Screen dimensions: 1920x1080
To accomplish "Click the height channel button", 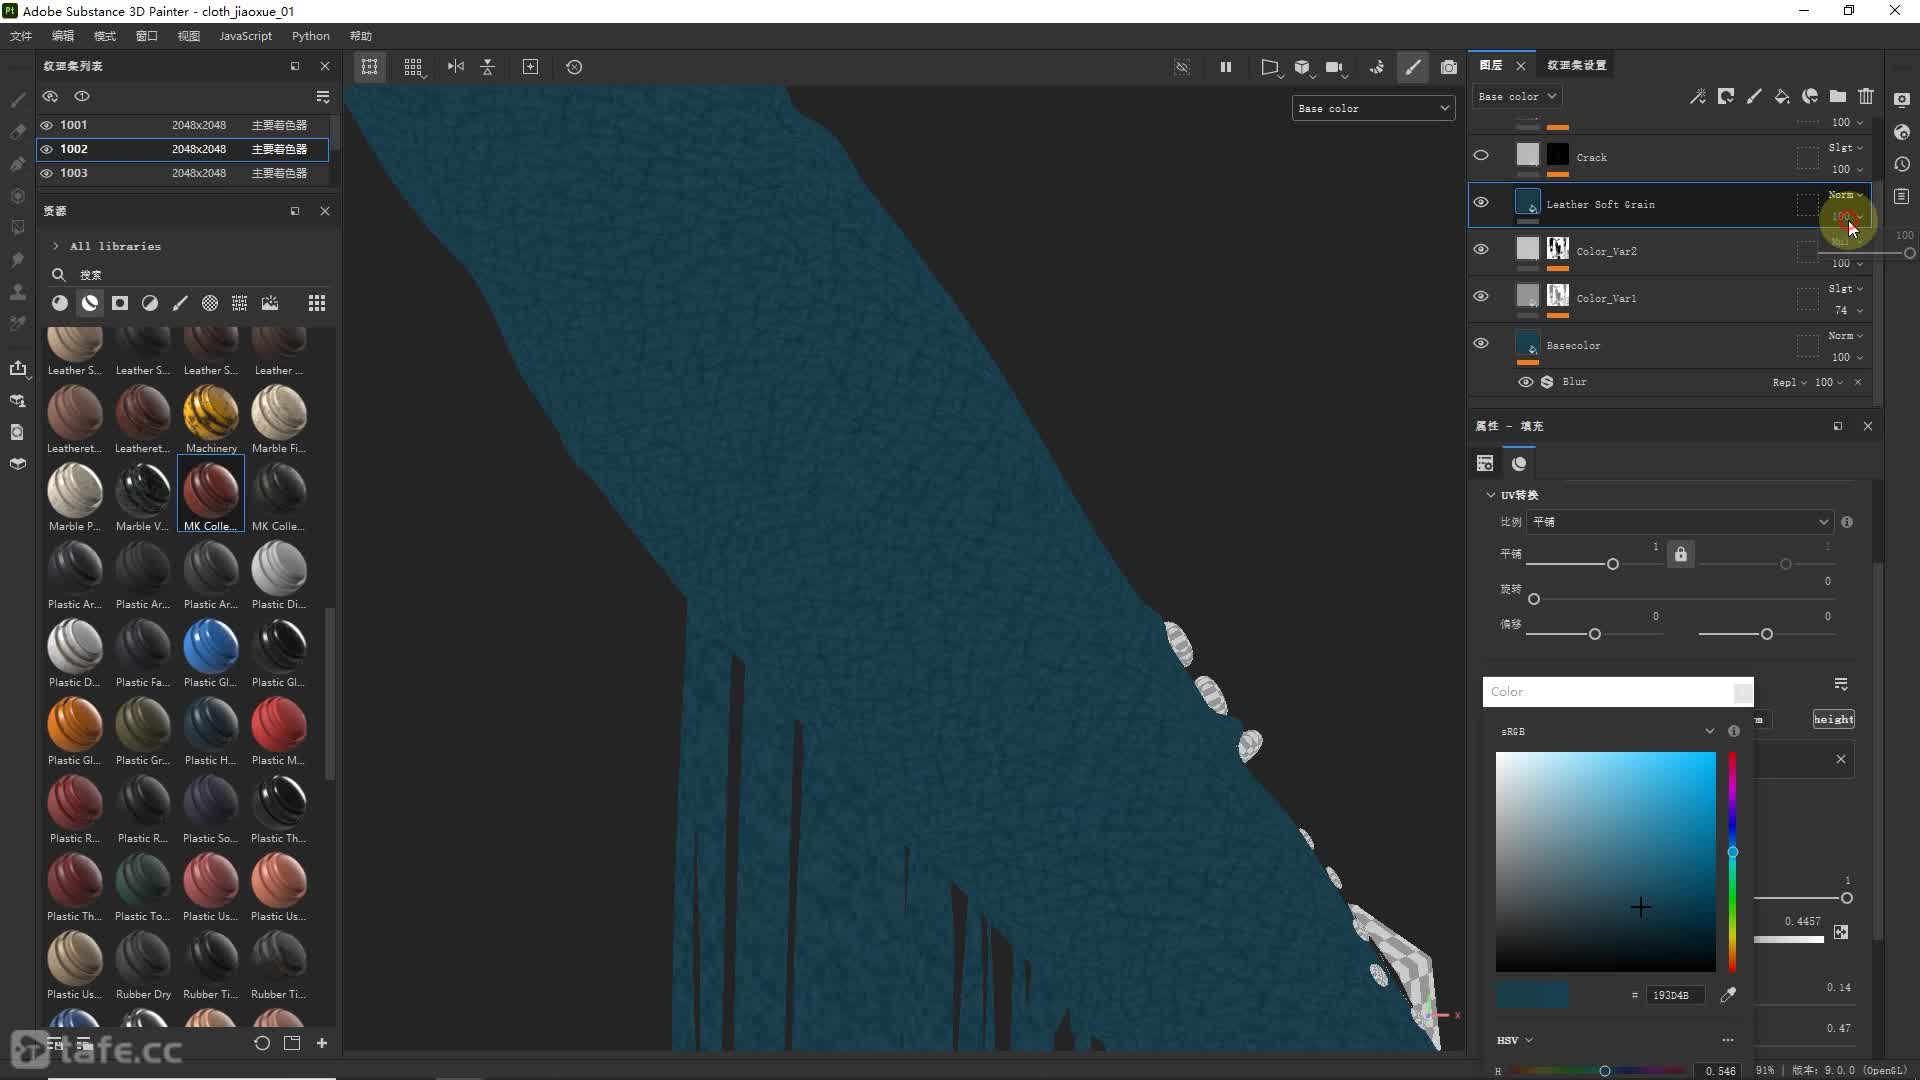I will pos(1833,719).
